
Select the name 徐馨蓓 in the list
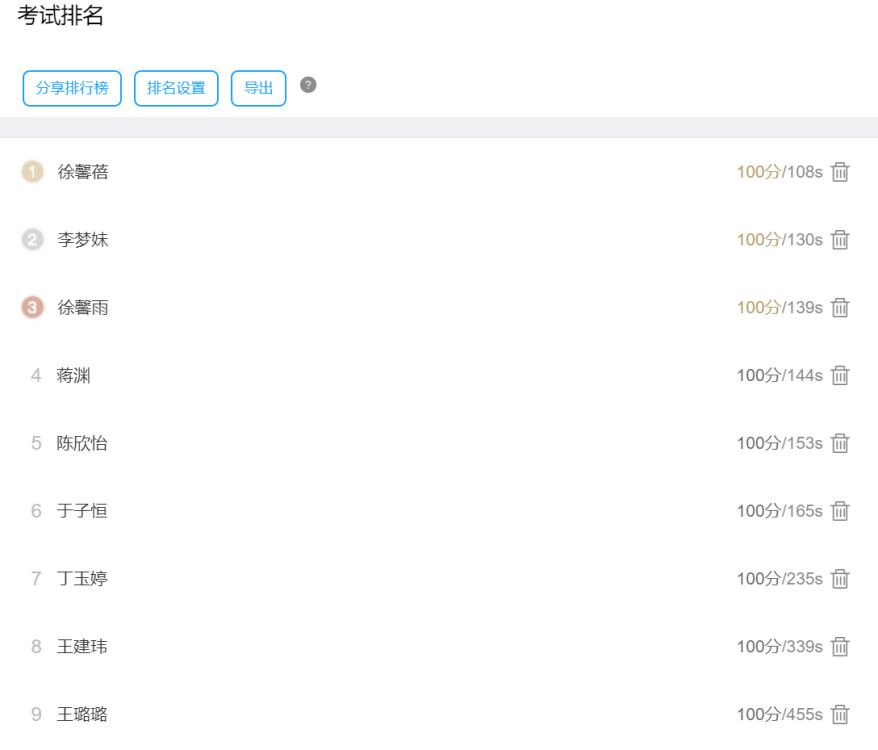83,172
